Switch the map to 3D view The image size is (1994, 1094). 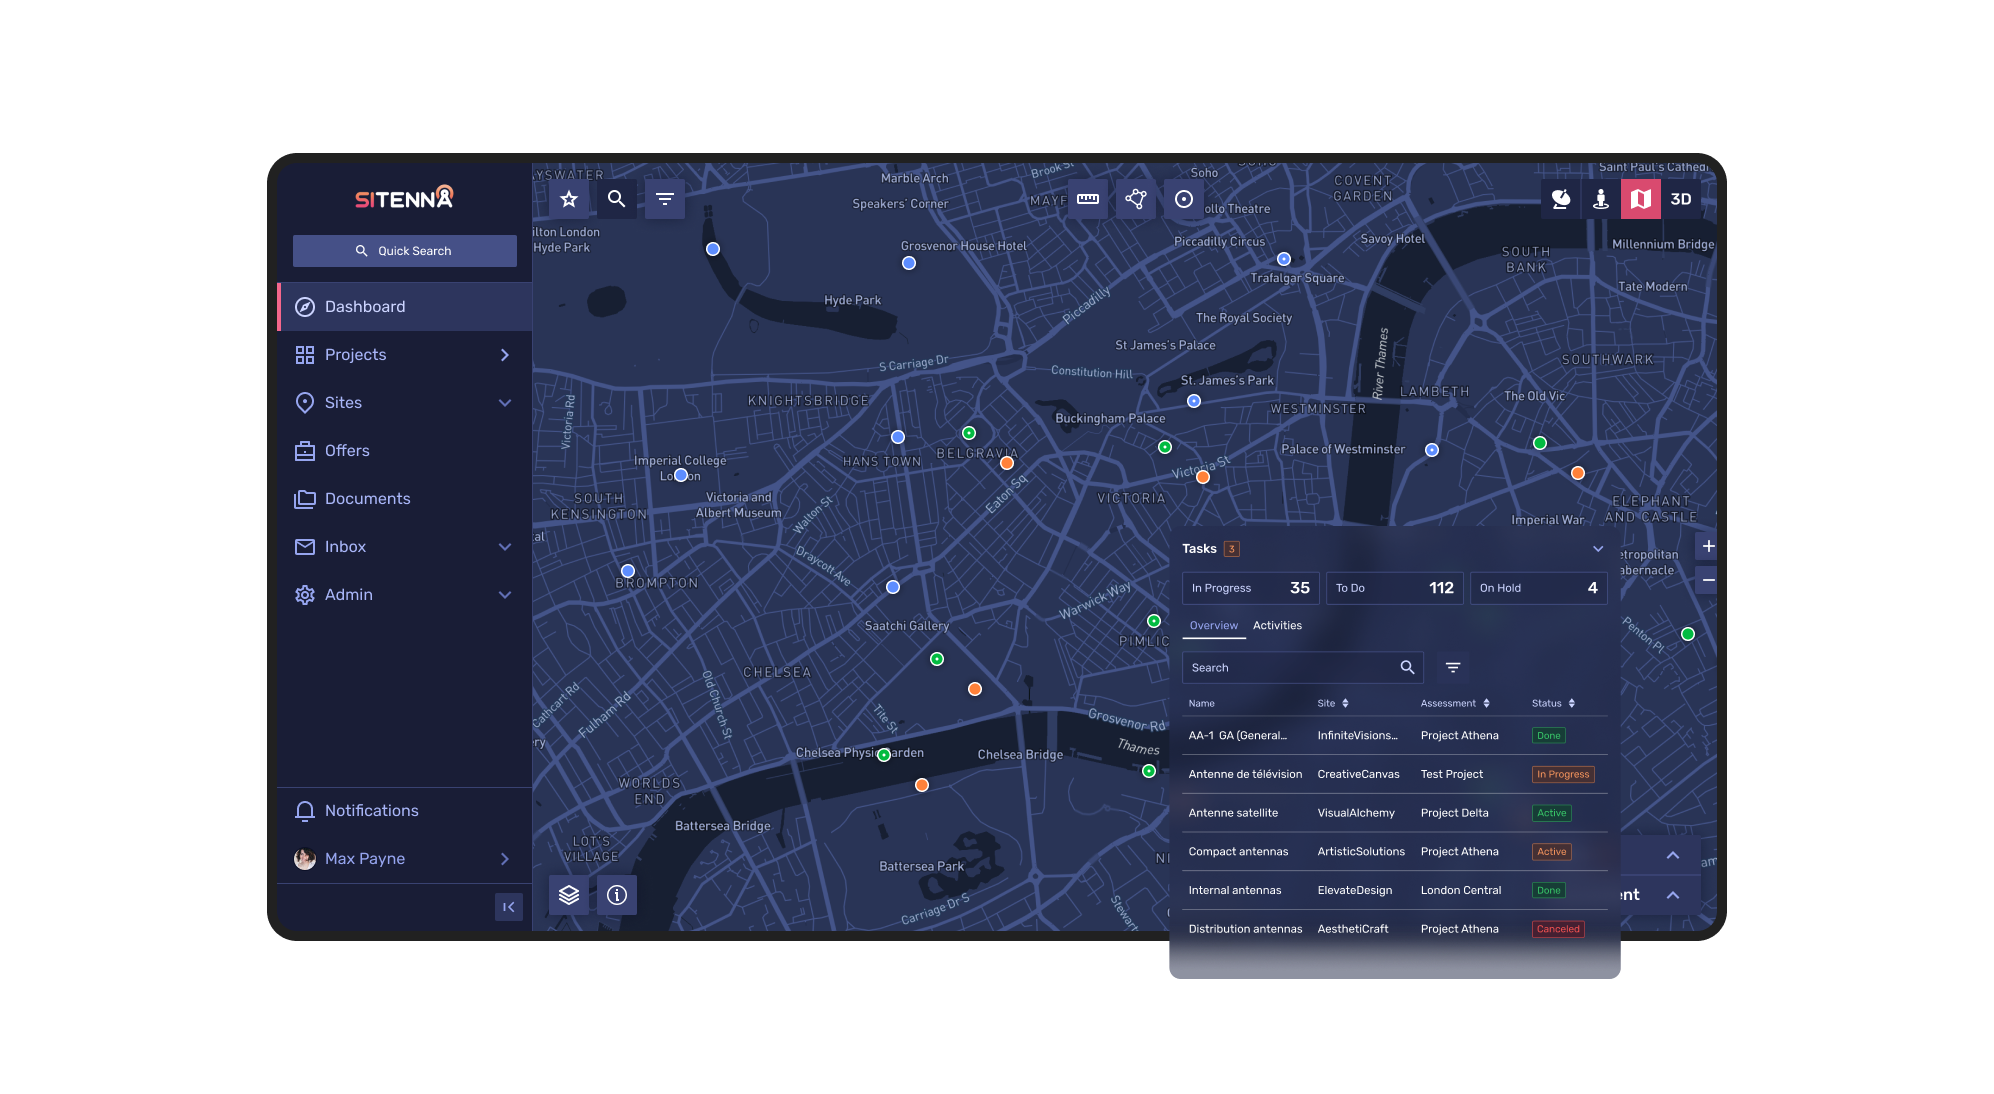1681,199
